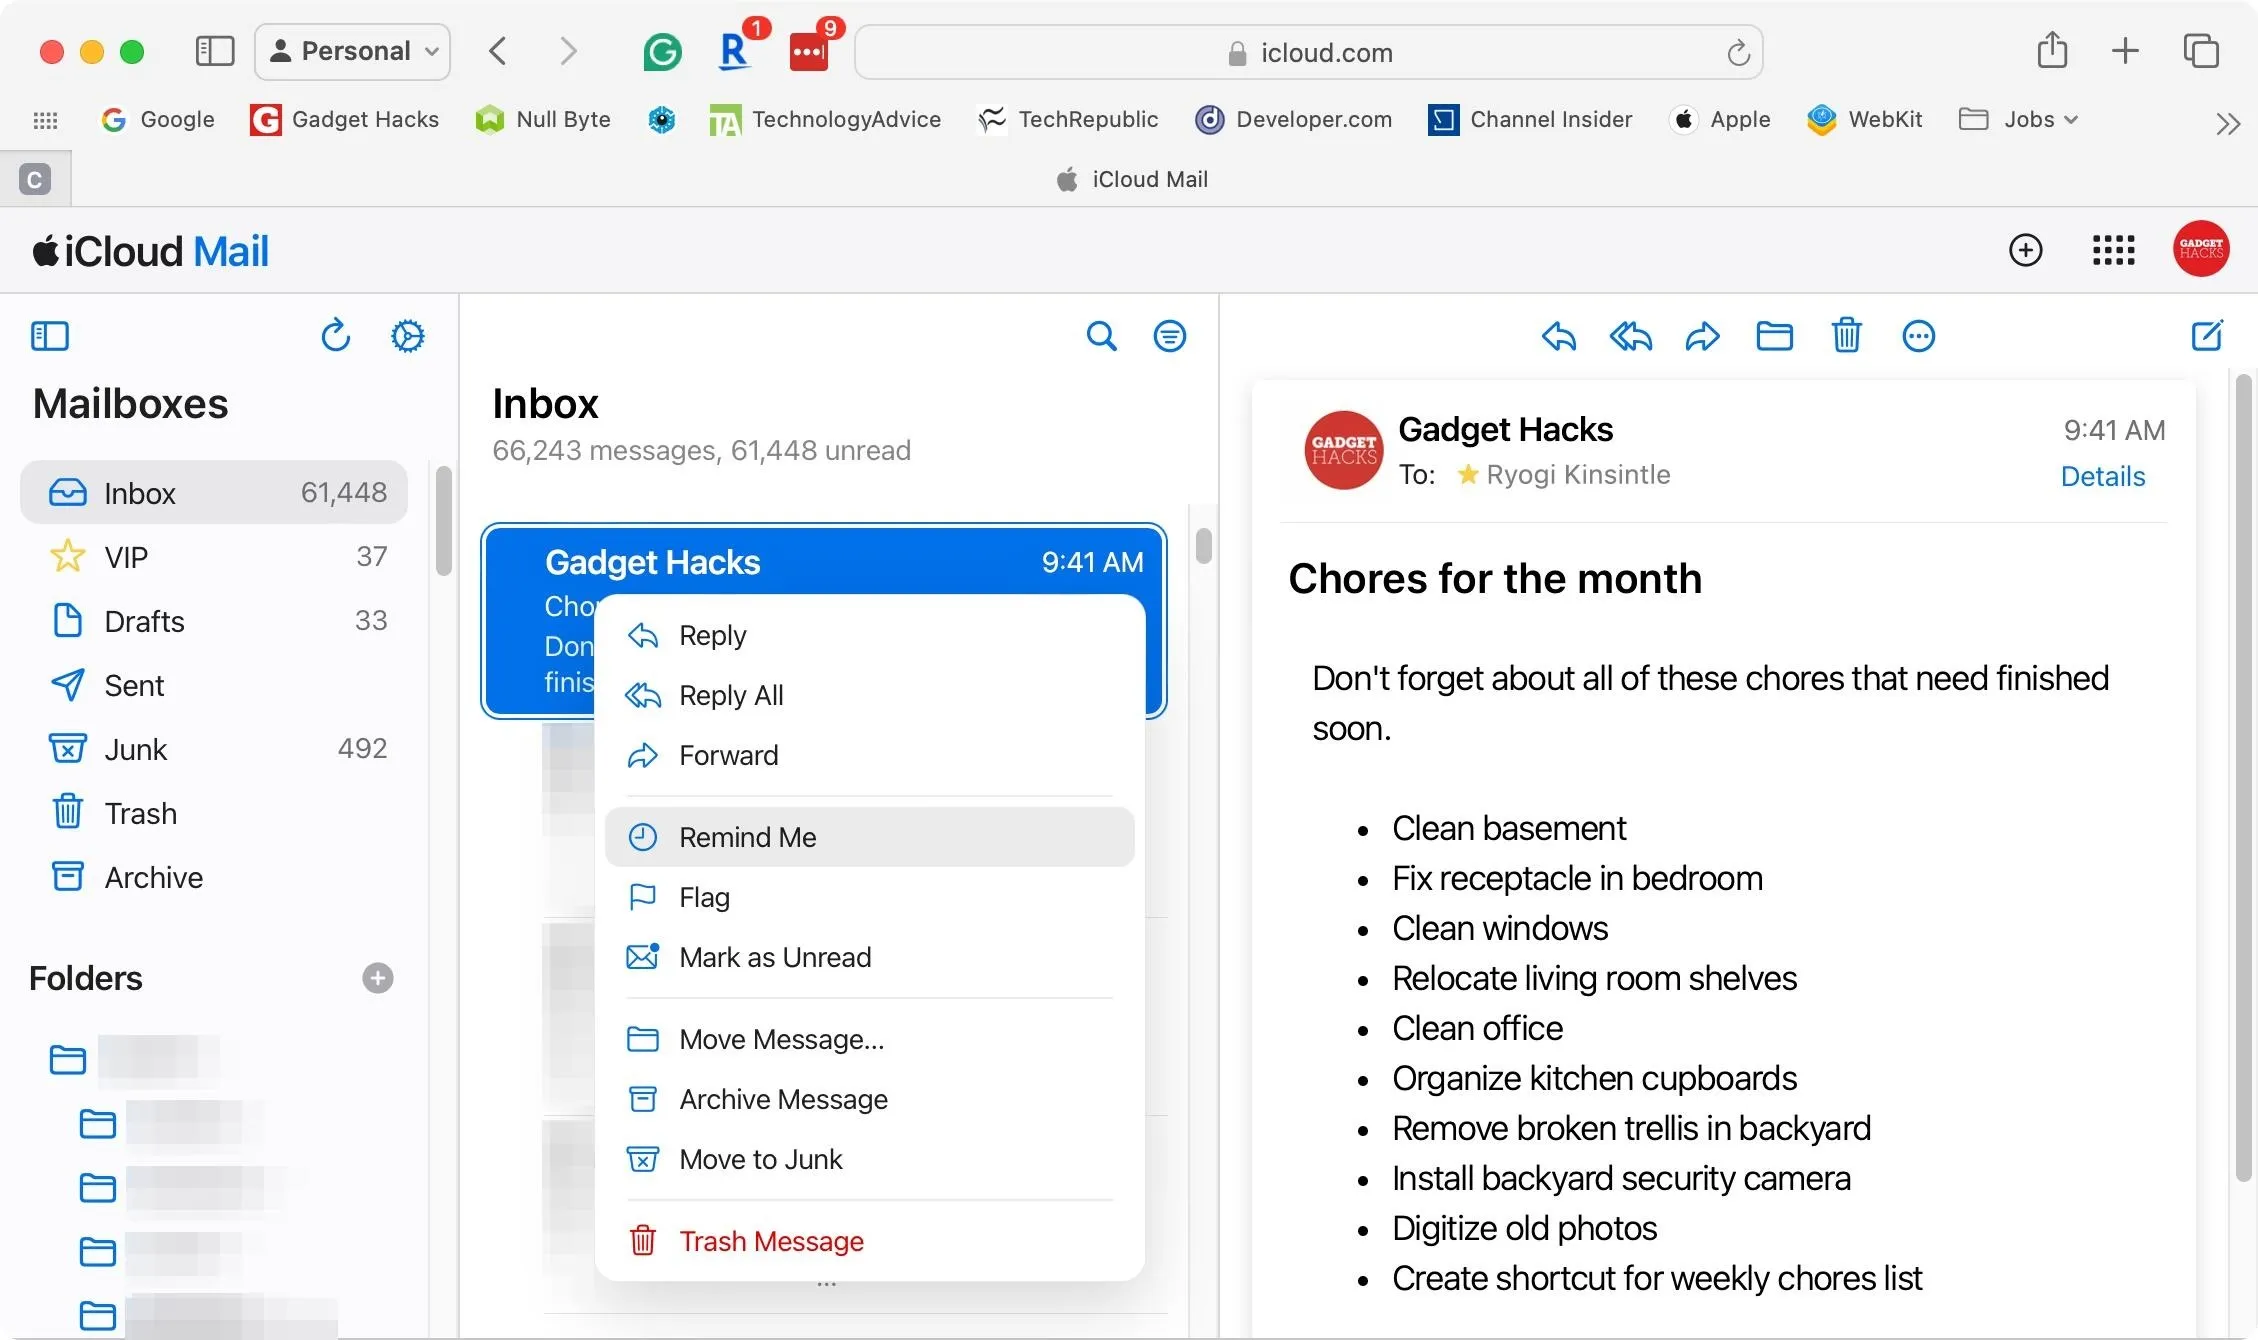
Task: Open More actions ellipsis in toolbar
Action: (1918, 336)
